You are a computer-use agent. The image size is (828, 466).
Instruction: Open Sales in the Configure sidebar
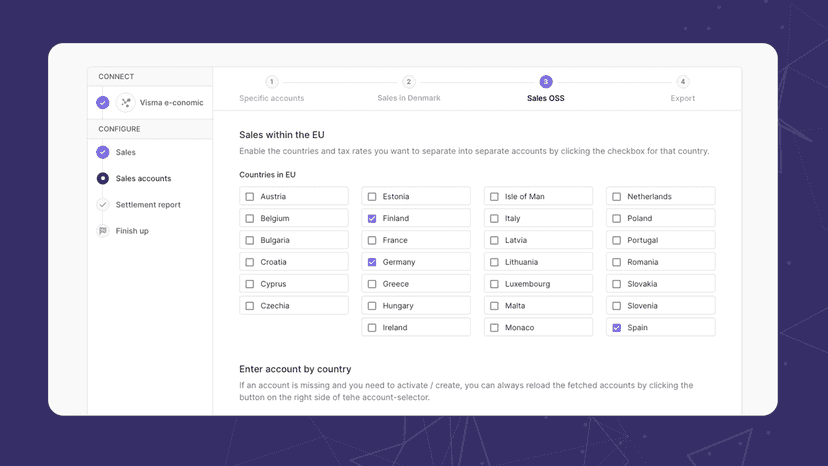[126, 152]
